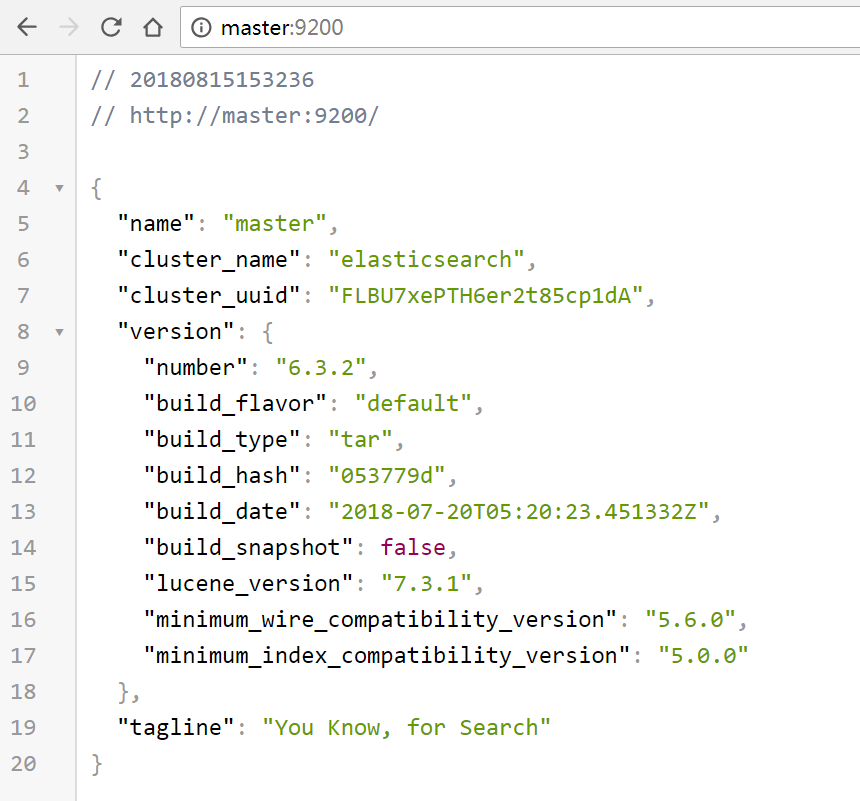Viewport: 860px width, 801px height.
Task: Click line number 13 in the gutter
Action: click(x=23, y=512)
